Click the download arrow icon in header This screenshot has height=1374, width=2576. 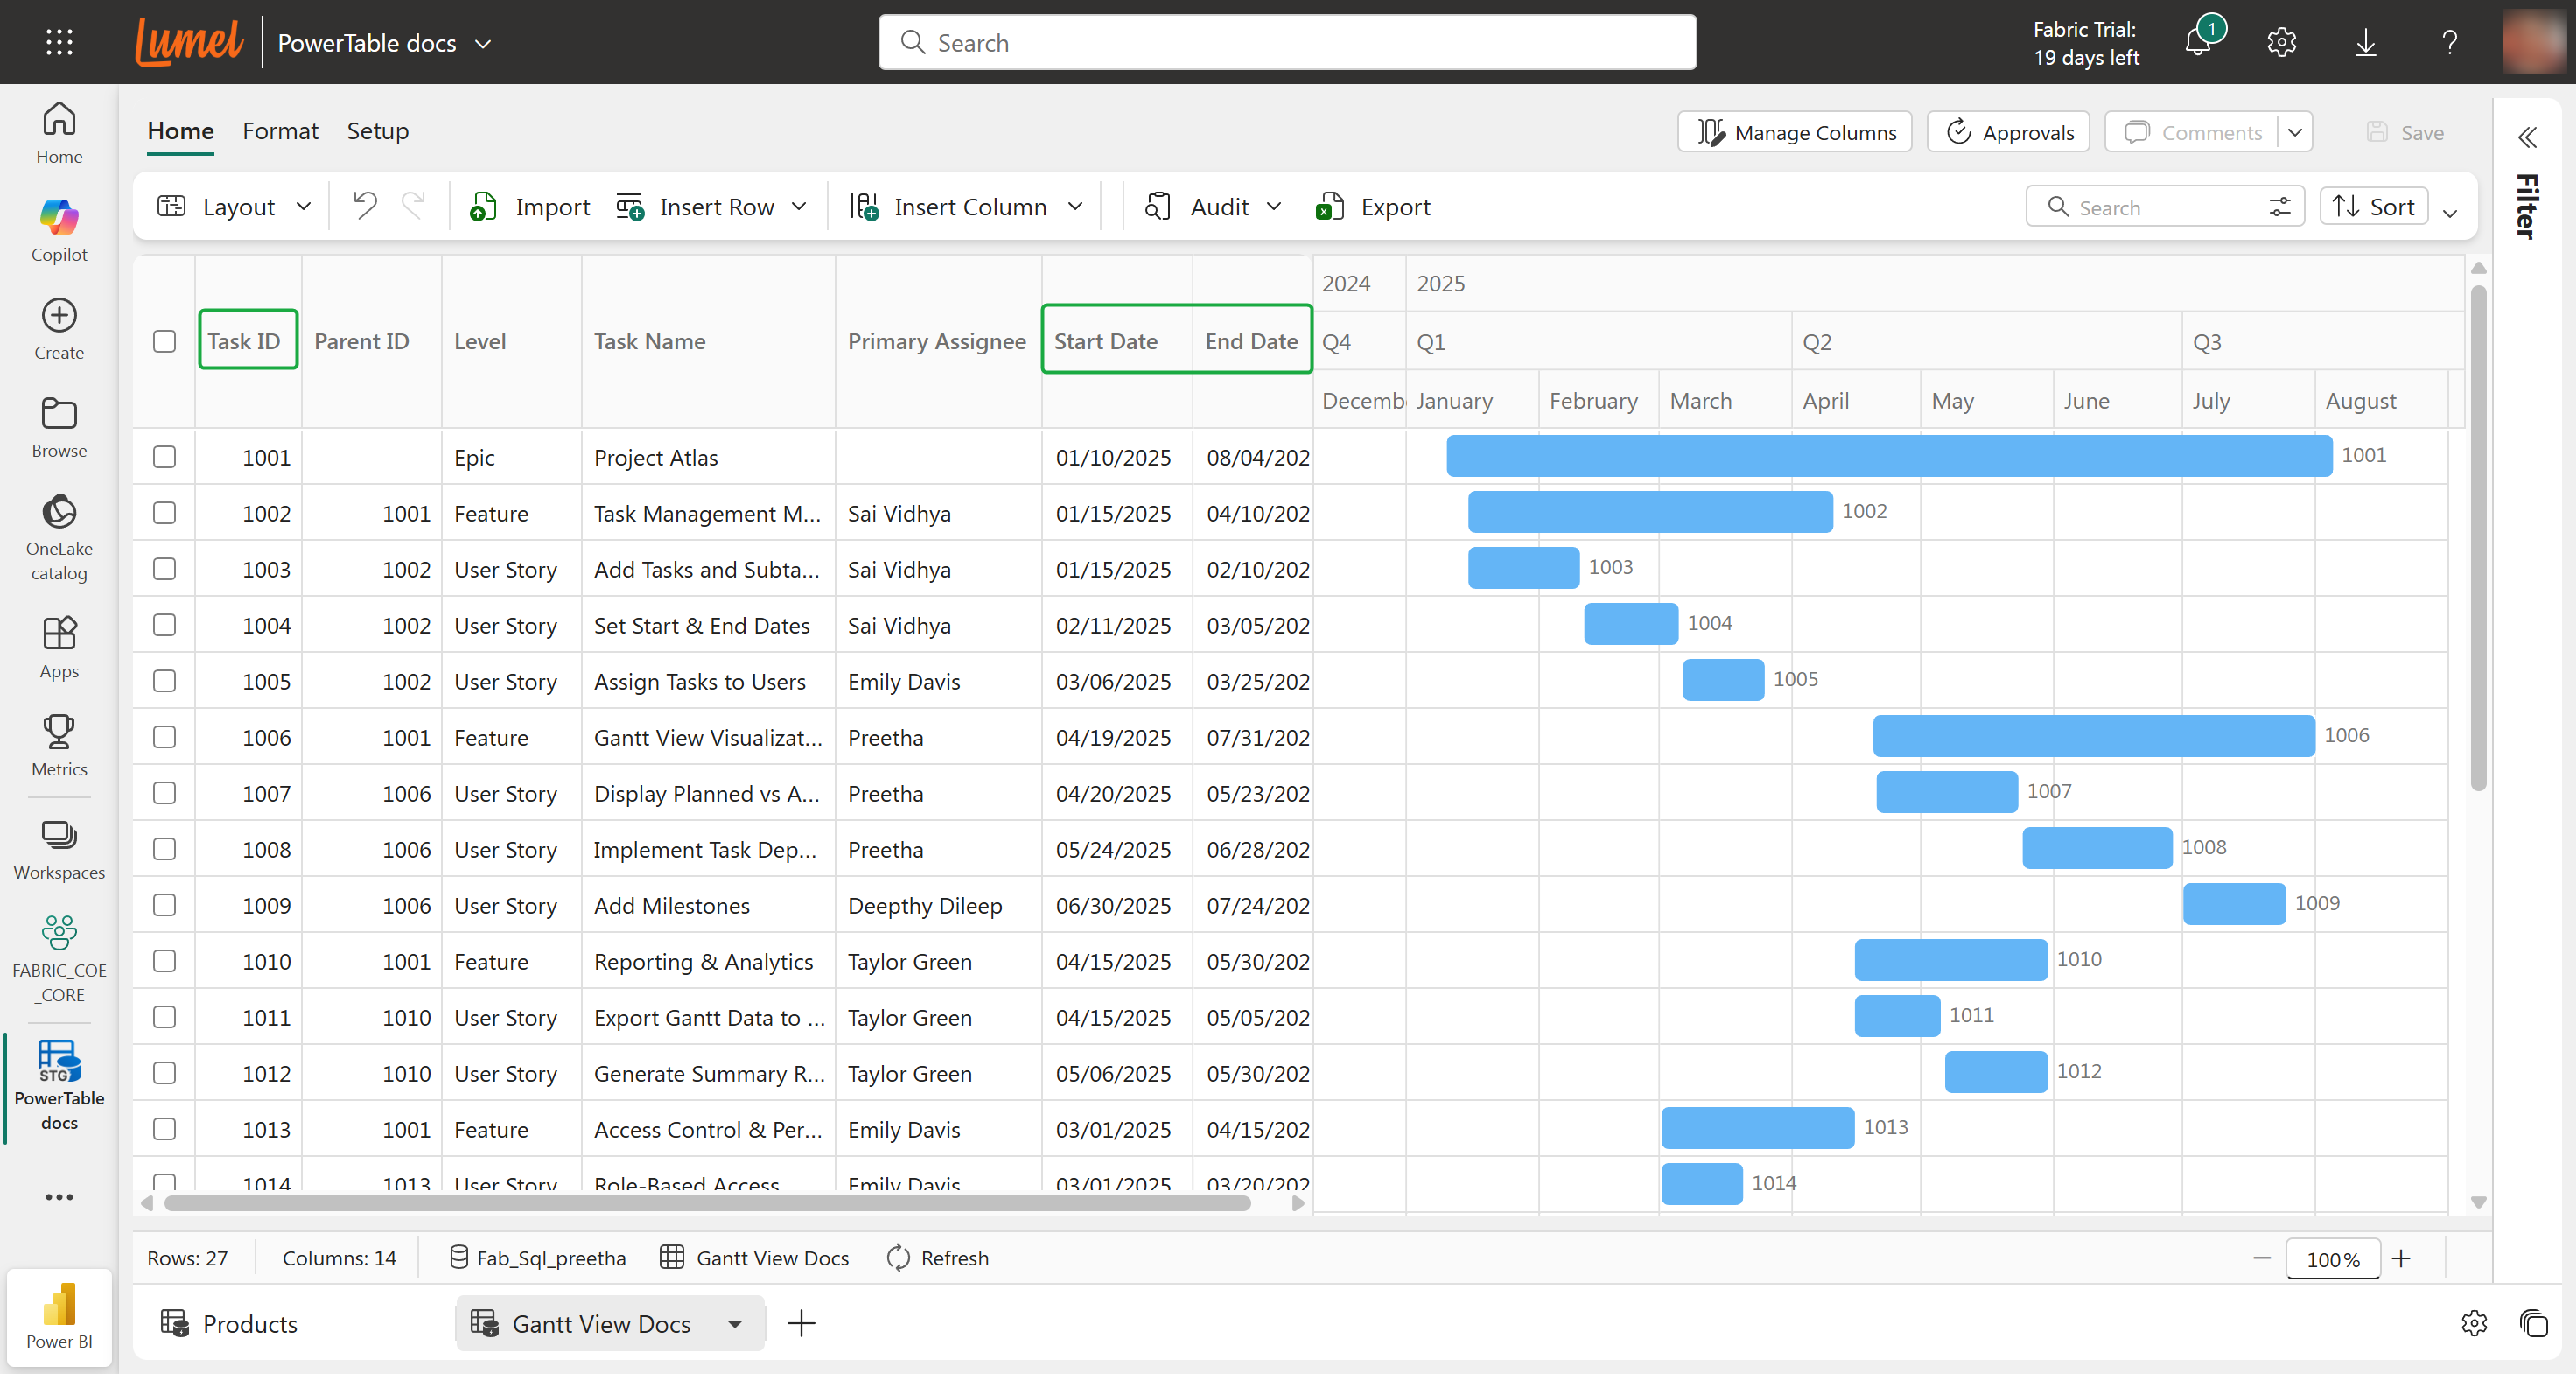(x=2365, y=42)
